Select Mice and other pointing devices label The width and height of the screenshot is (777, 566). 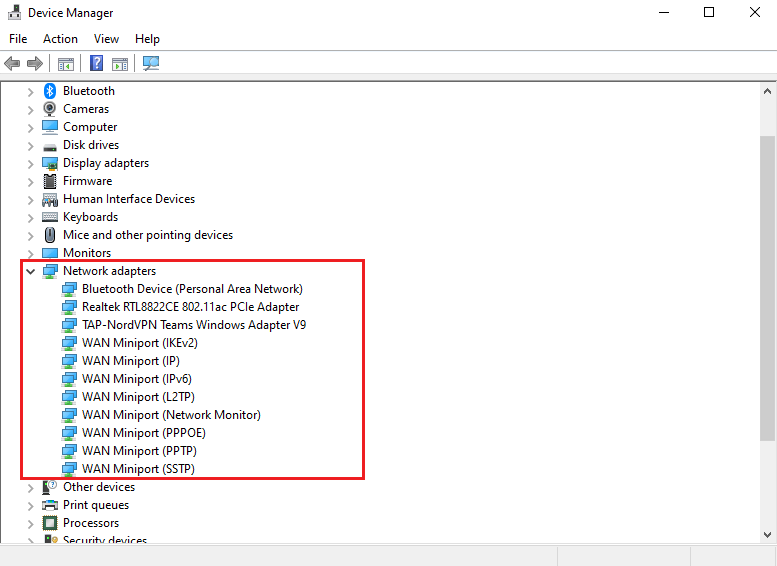(x=148, y=235)
